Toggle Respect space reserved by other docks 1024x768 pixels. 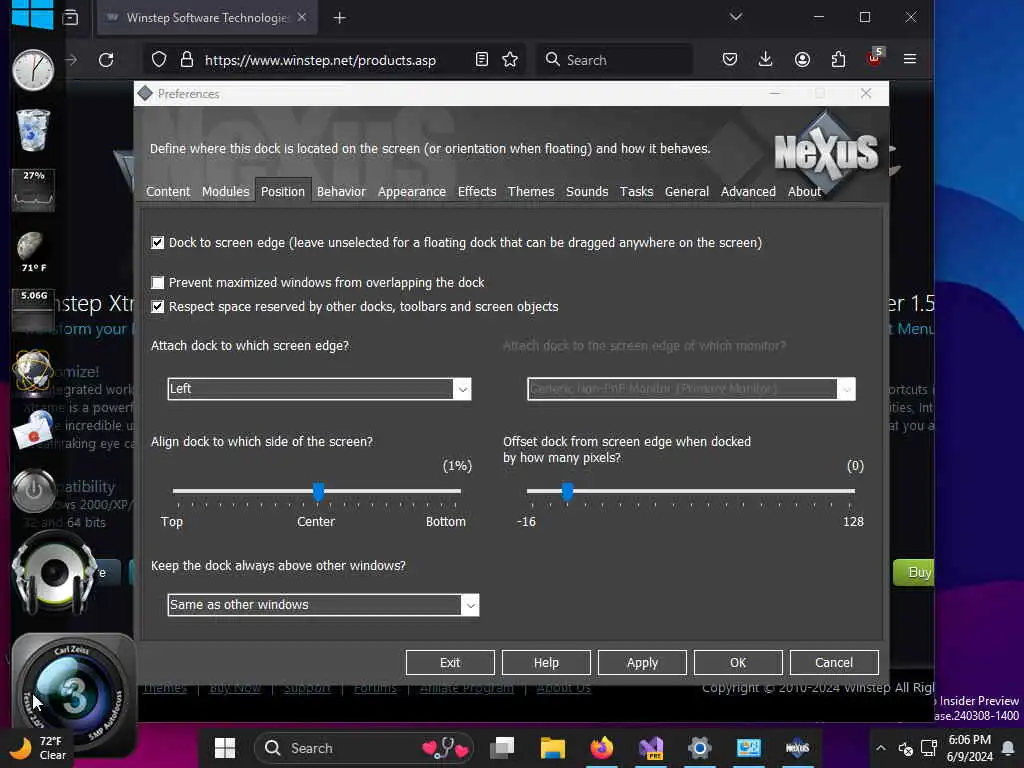(x=157, y=307)
